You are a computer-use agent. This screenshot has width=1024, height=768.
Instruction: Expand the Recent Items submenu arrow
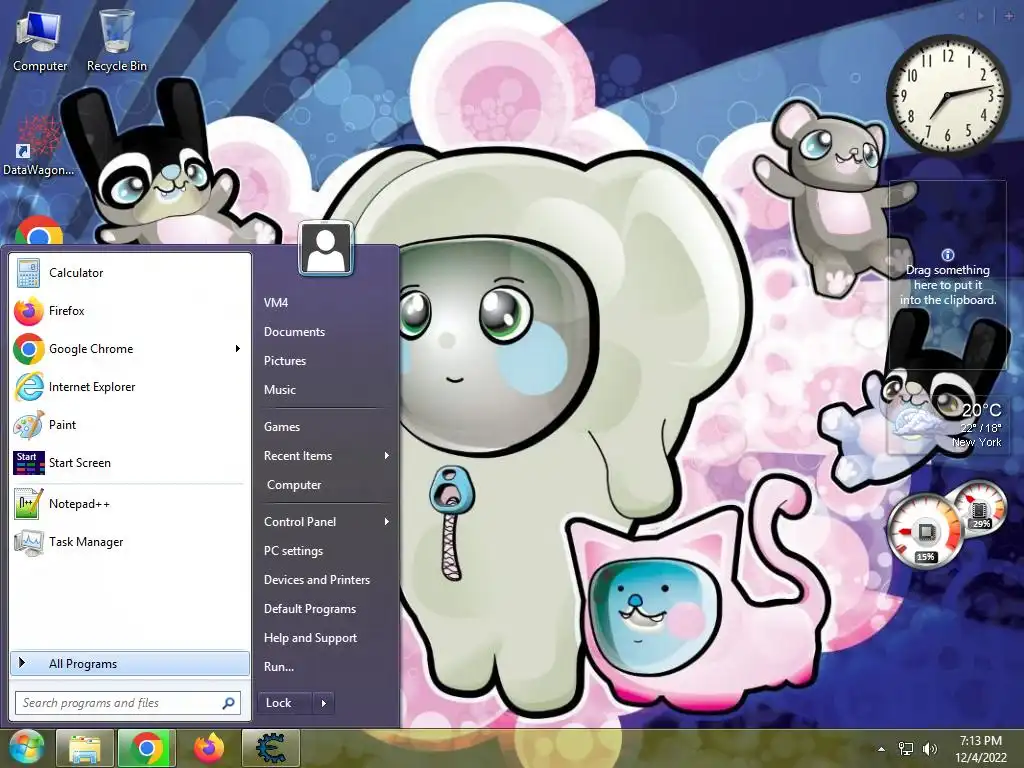pos(387,456)
